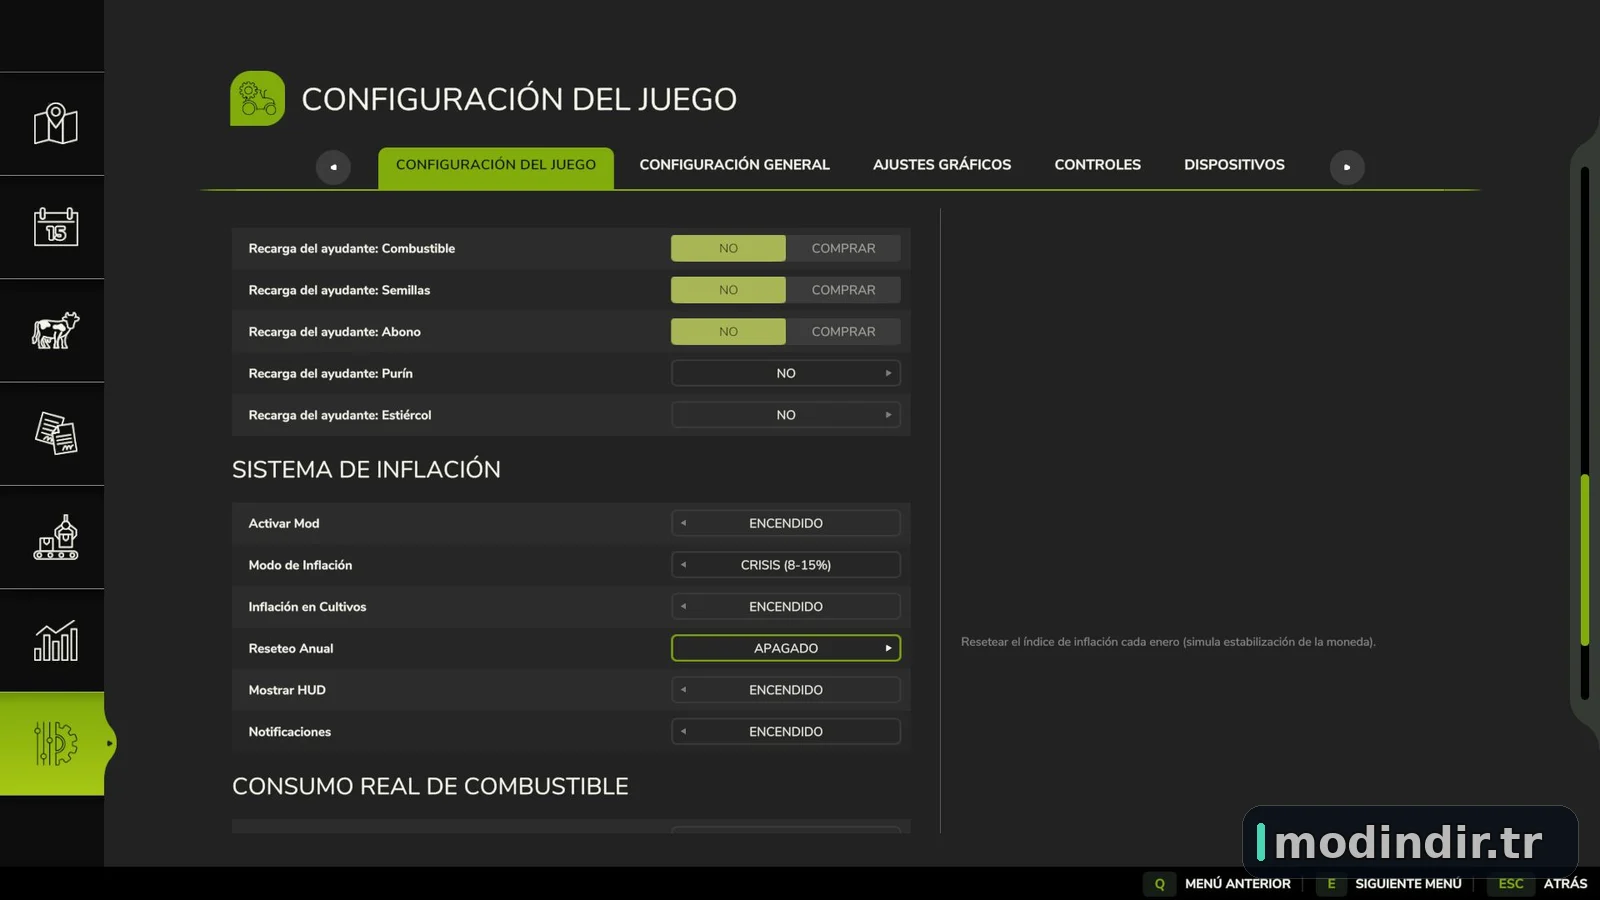1600x900 pixels.
Task: Click Atrás button
Action: [x=1565, y=884]
